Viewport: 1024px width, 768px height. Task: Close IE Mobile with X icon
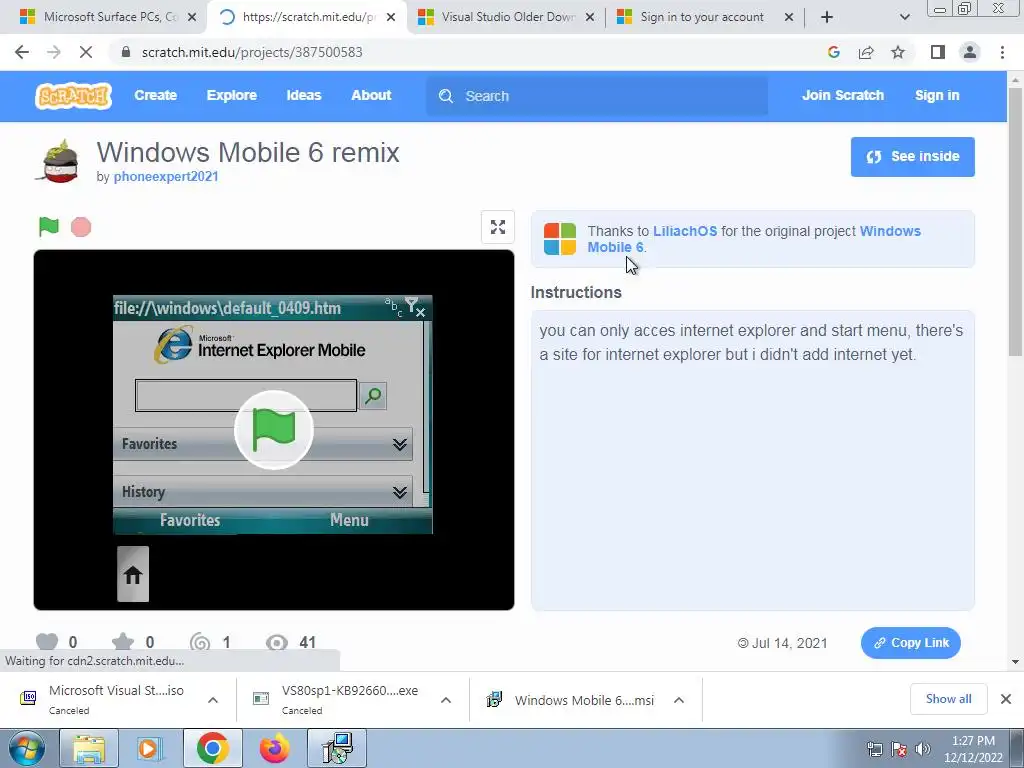(x=421, y=312)
